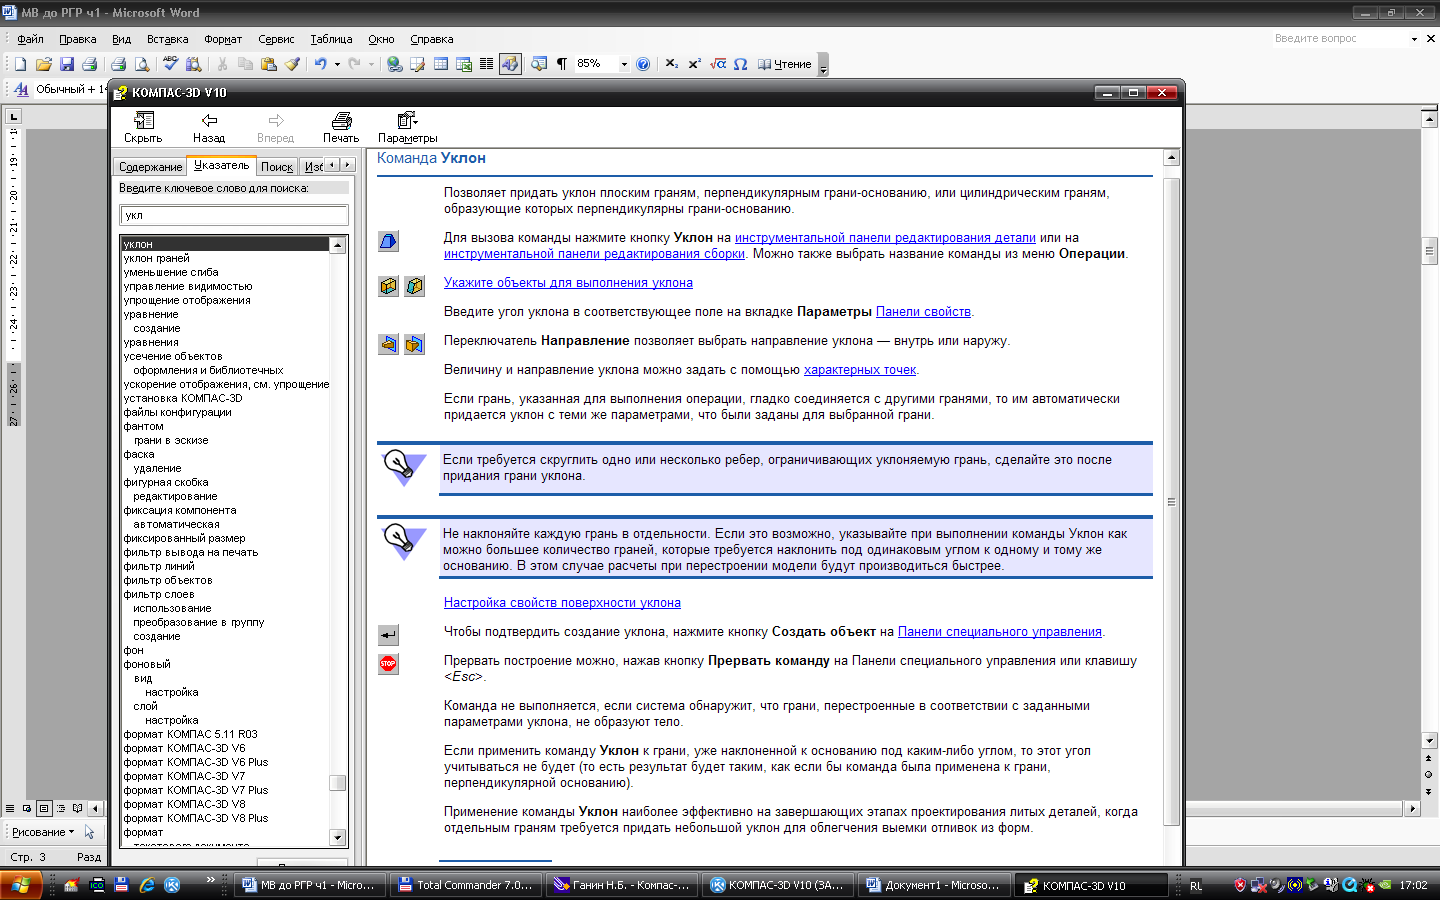Click the Tables and Borders icon
The image size is (1440, 900).
[x=418, y=64]
